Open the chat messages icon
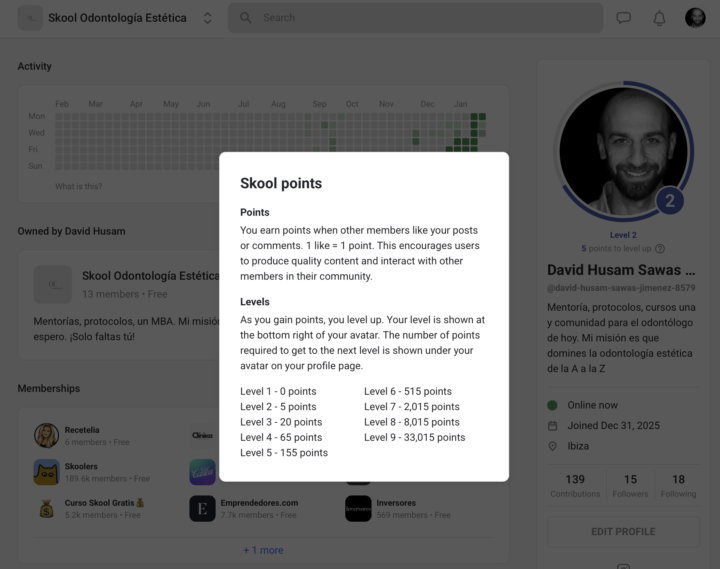The height and width of the screenshot is (569, 720). click(624, 18)
